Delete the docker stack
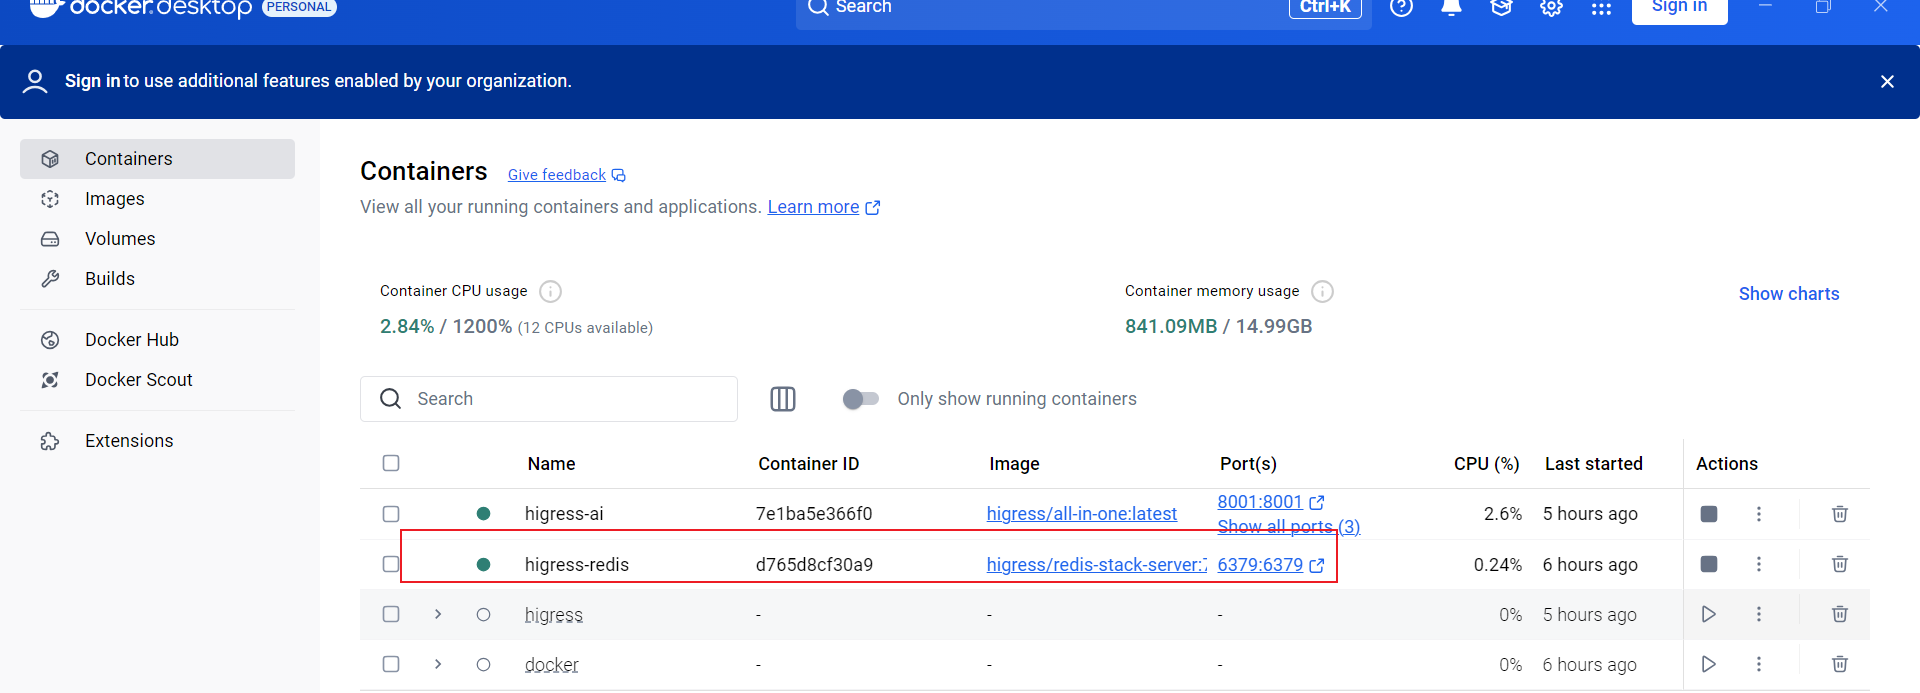The width and height of the screenshot is (1920, 693). 1839,664
